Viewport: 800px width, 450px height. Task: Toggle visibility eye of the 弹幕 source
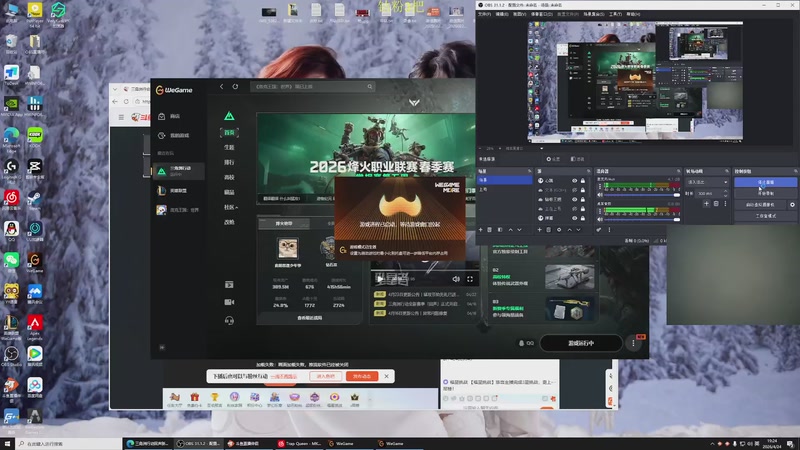[x=574, y=218]
